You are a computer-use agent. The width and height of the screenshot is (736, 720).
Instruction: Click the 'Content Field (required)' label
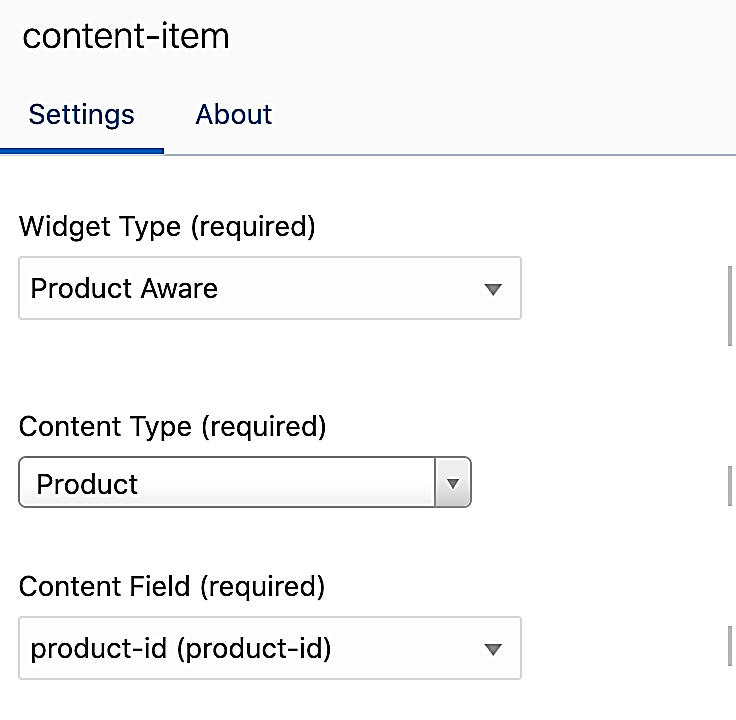tap(172, 586)
